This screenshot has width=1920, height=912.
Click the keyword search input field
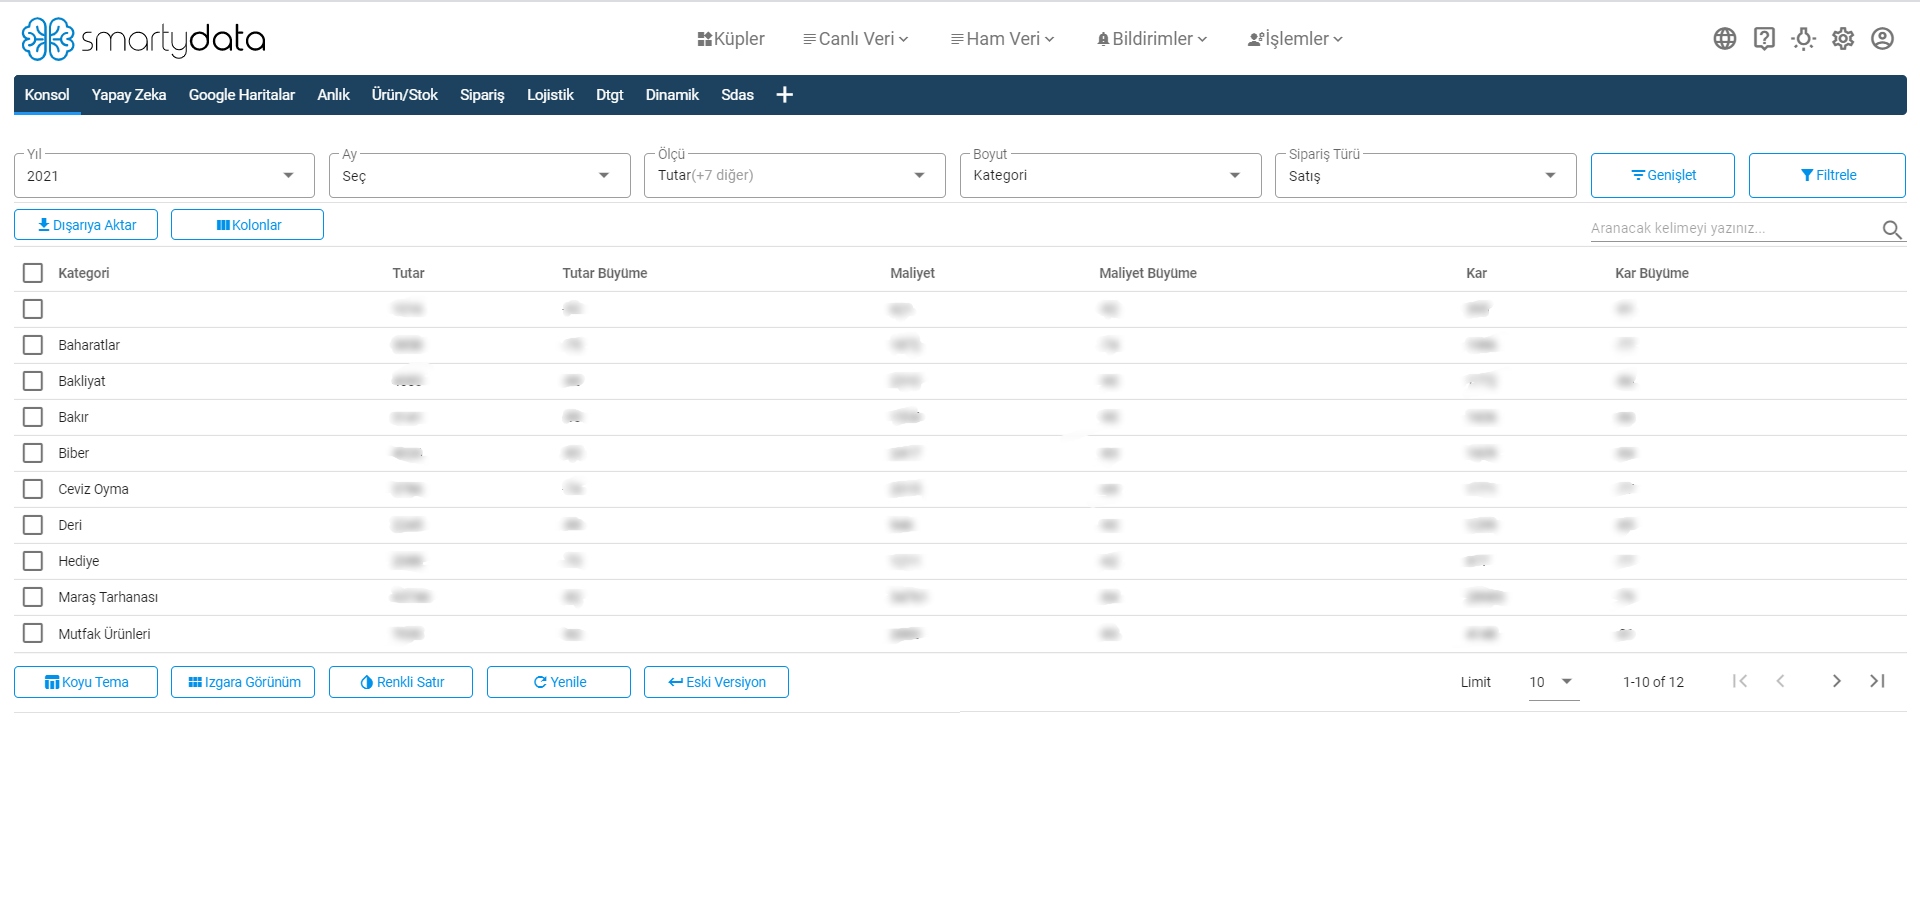point(1735,228)
